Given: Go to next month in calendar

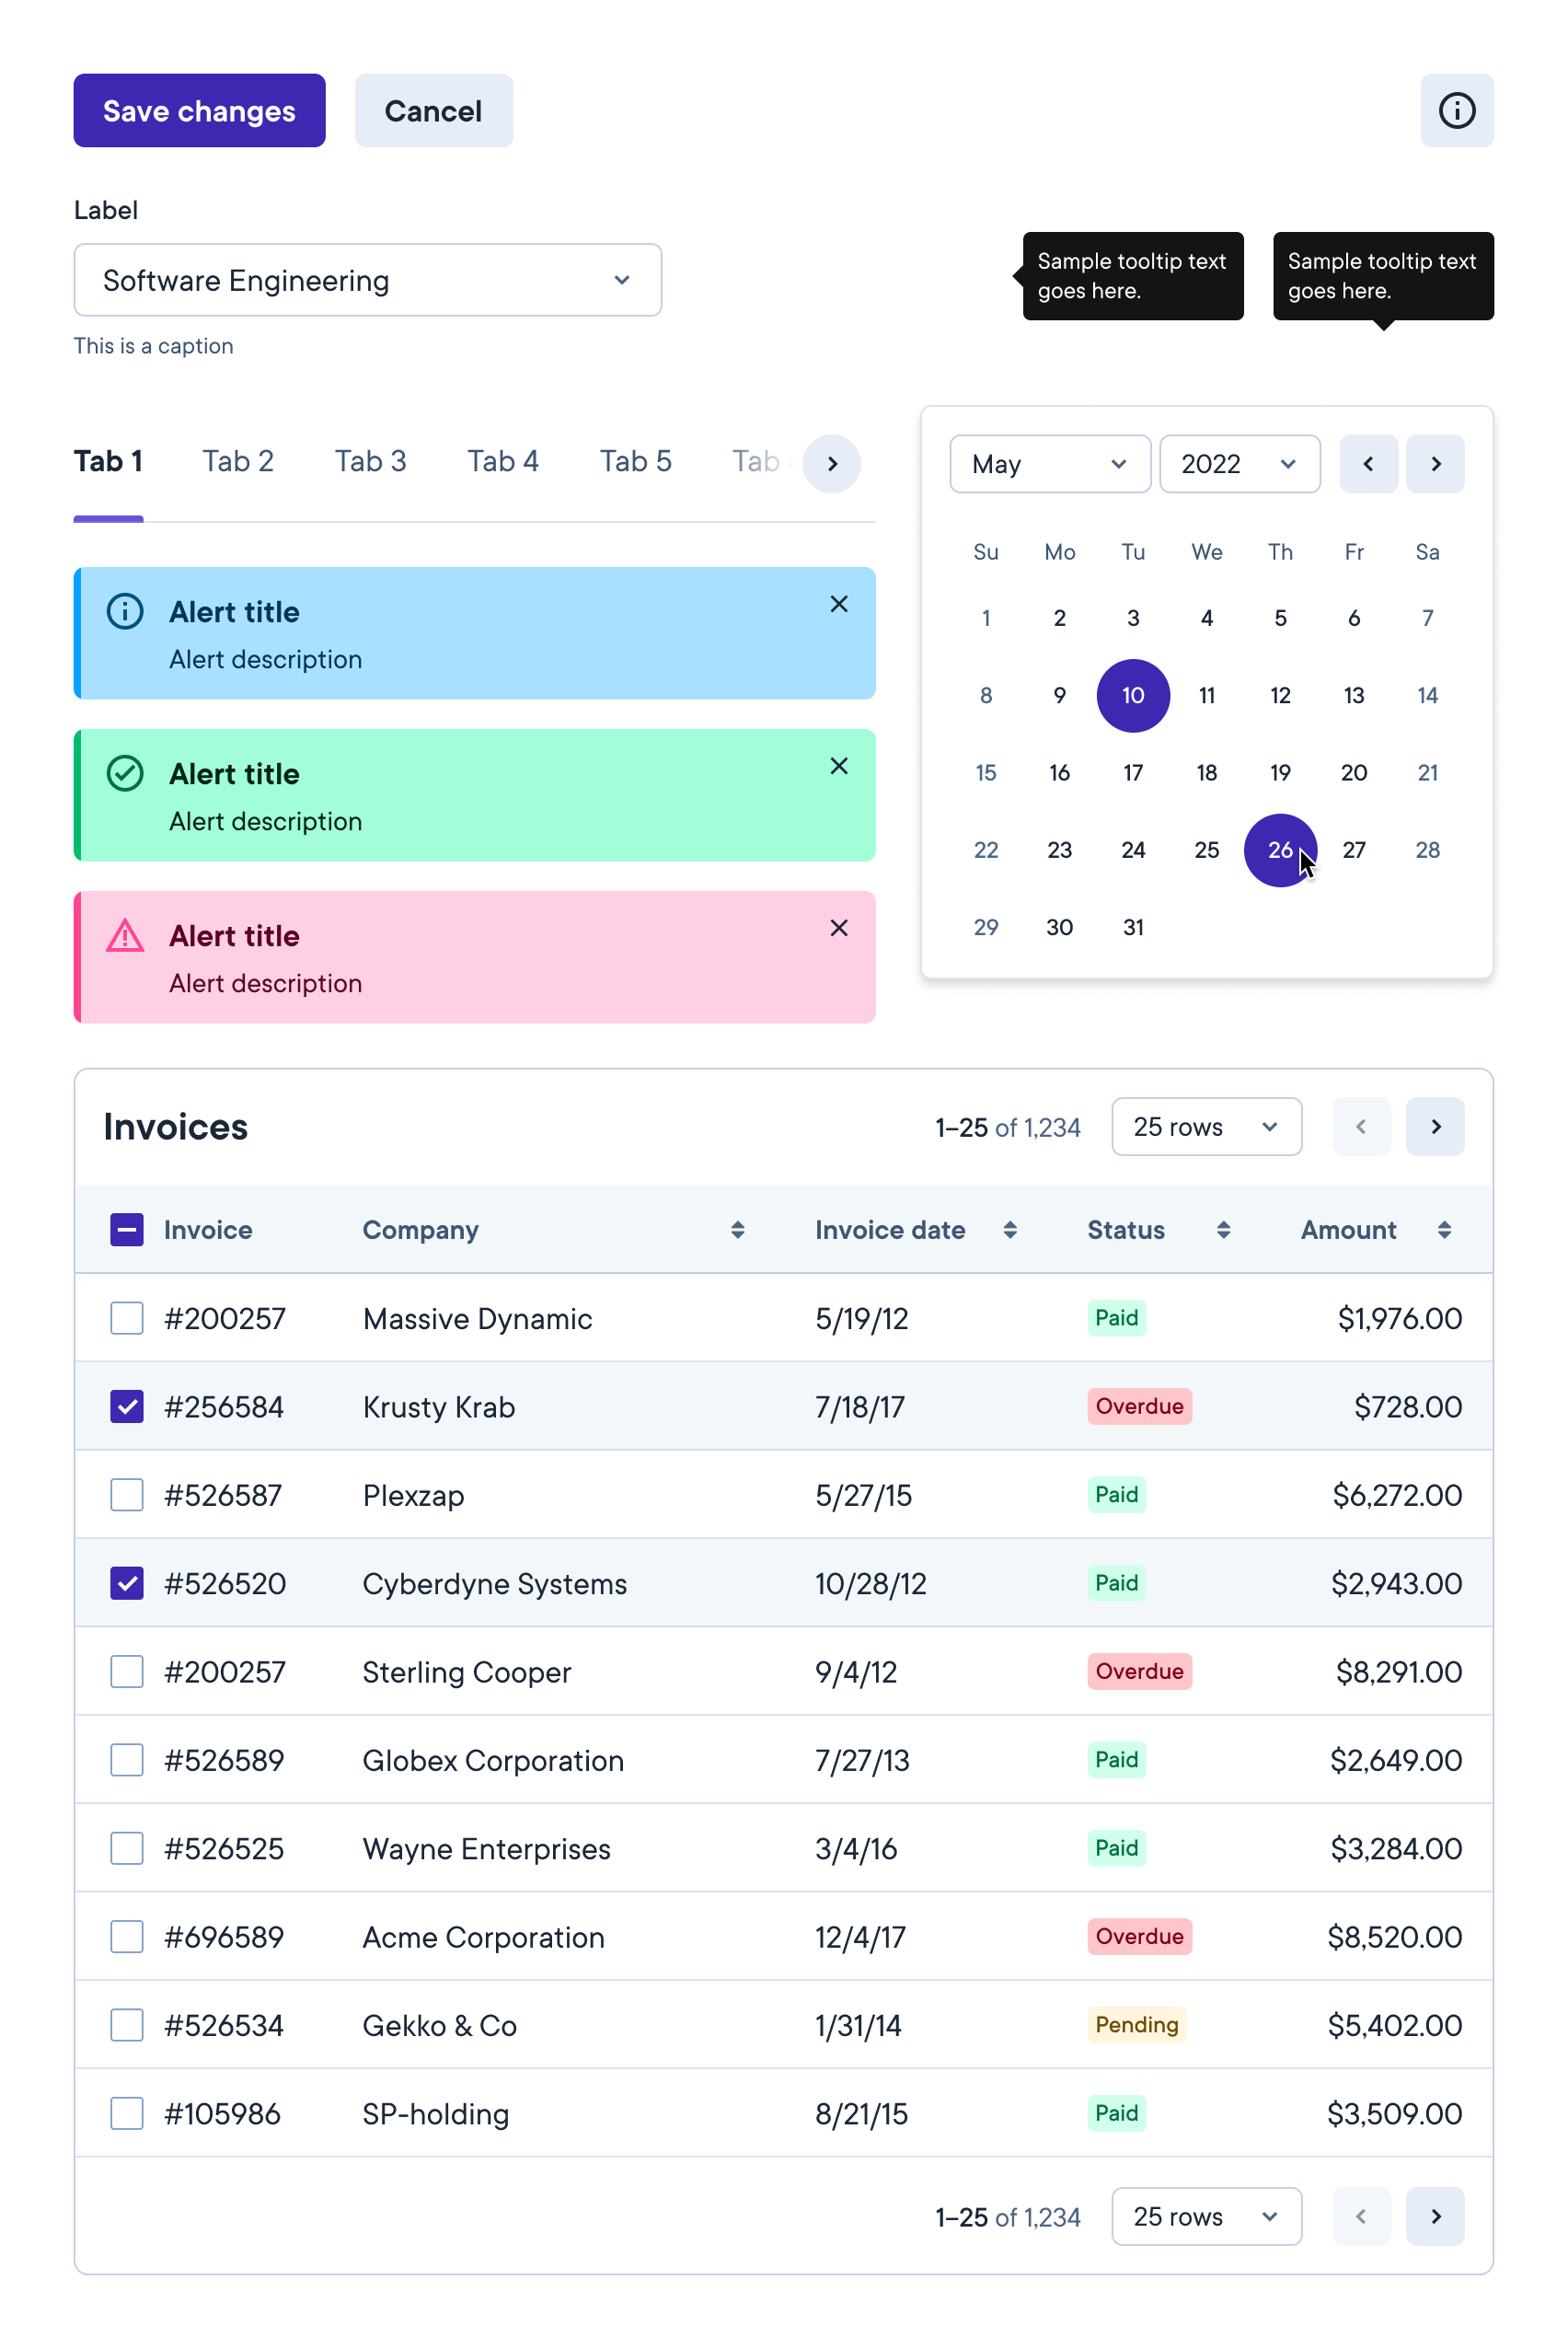Looking at the screenshot, I should [x=1435, y=464].
